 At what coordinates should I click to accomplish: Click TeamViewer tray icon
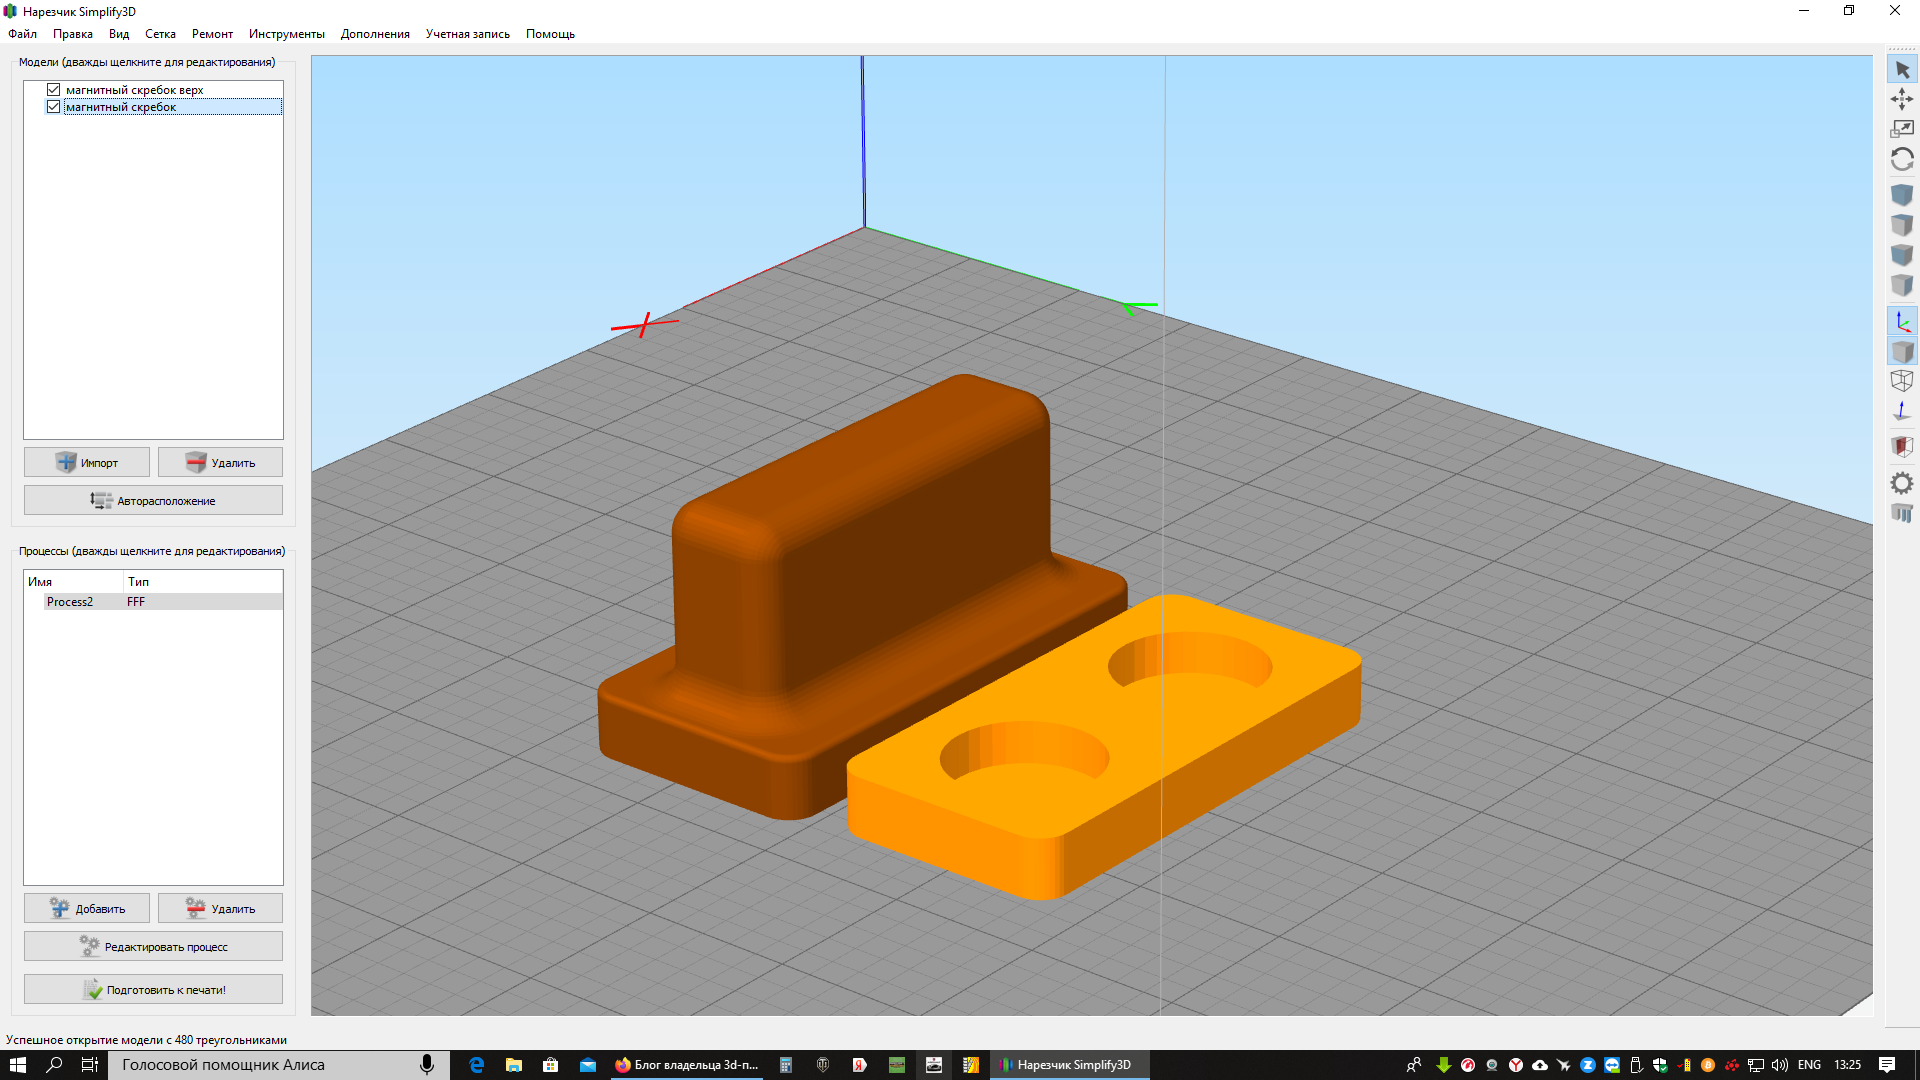tap(1612, 1065)
